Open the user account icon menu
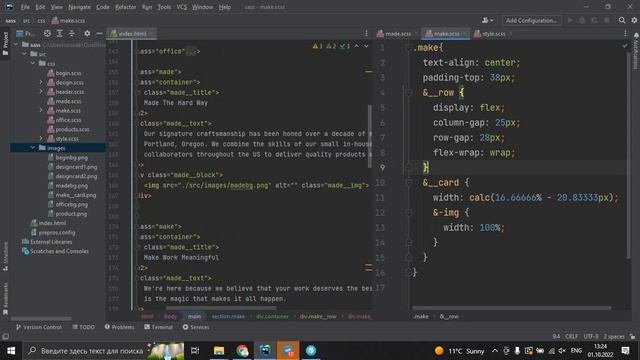640x360 pixels. click(x=487, y=20)
